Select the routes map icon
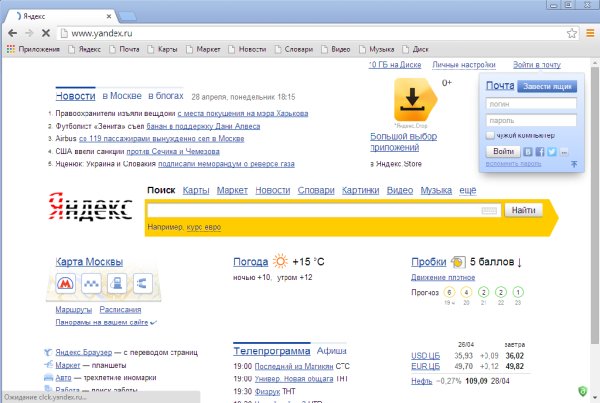This screenshot has height=403, width=600. (142, 284)
